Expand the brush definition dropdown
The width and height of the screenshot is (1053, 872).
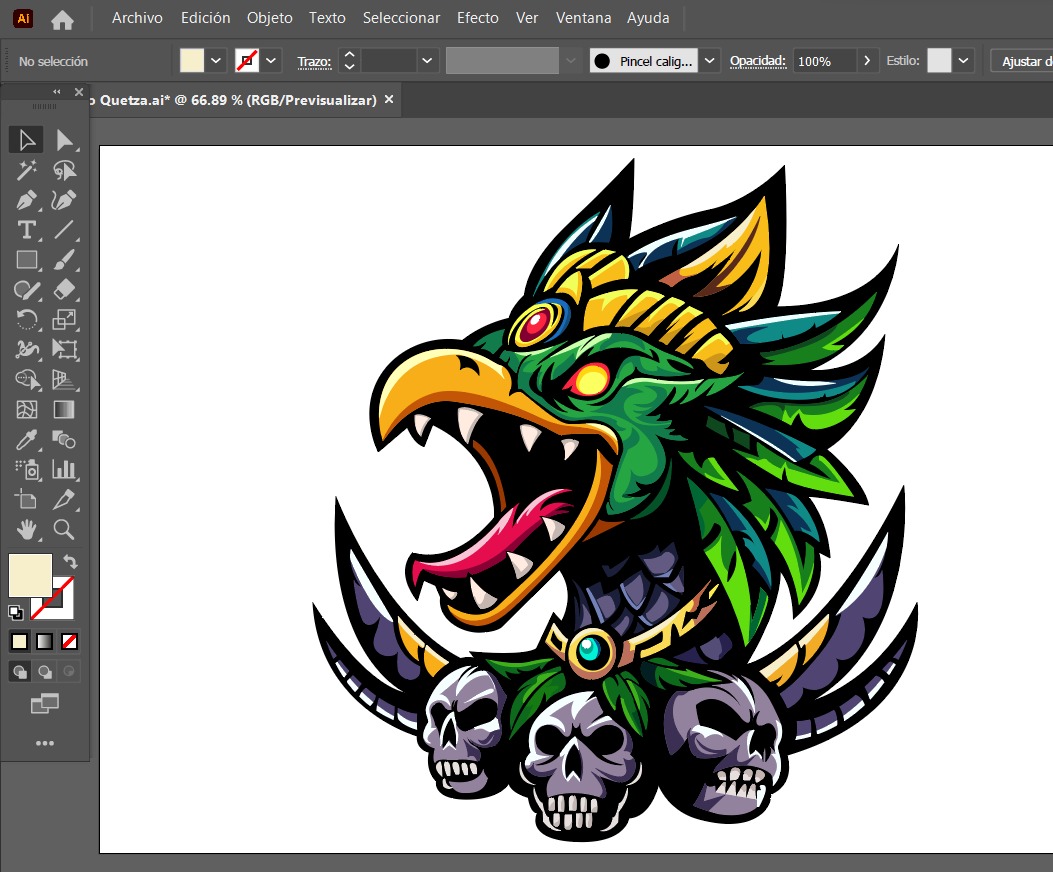(709, 61)
